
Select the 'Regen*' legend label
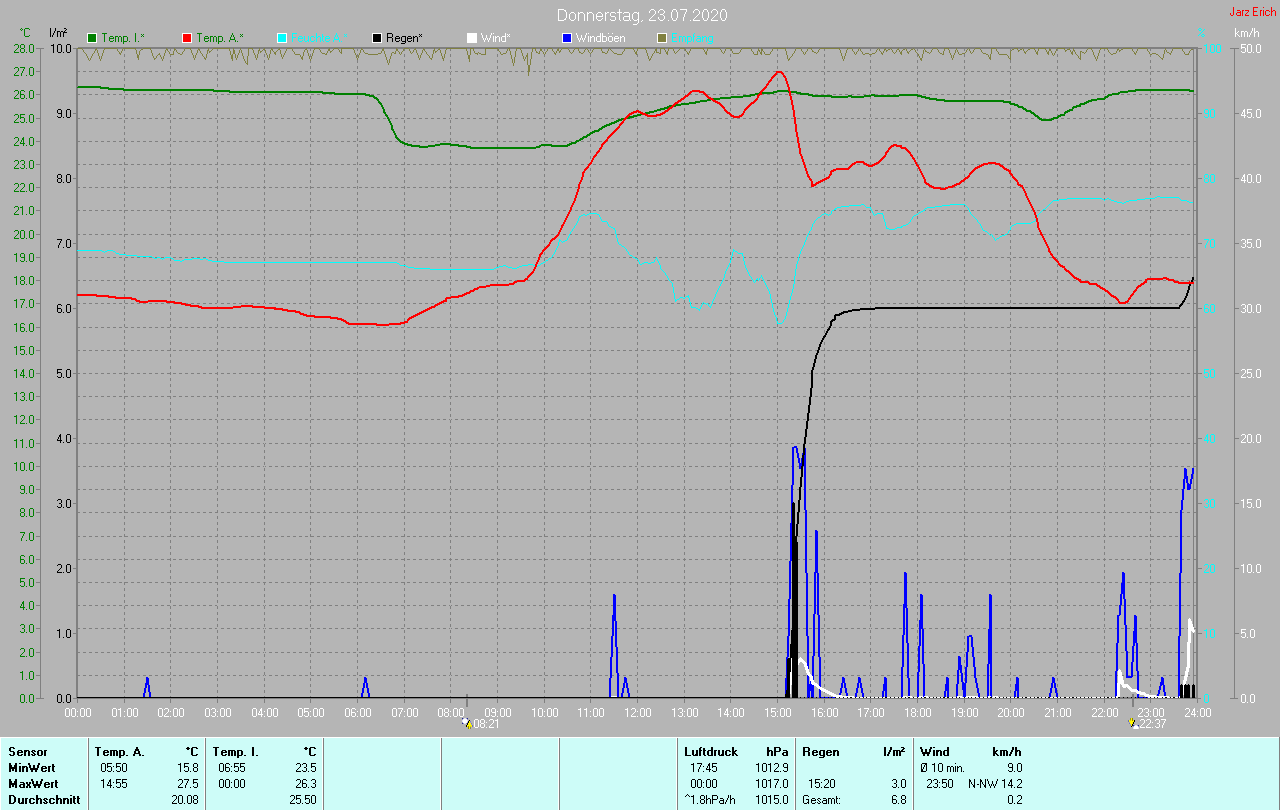click(404, 38)
